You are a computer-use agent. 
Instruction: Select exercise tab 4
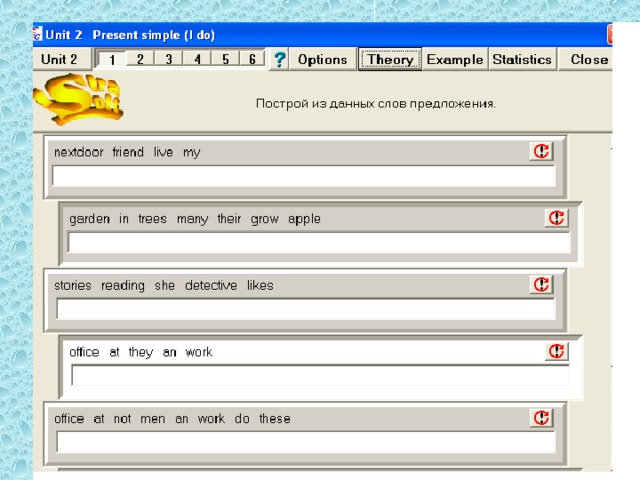click(x=197, y=59)
